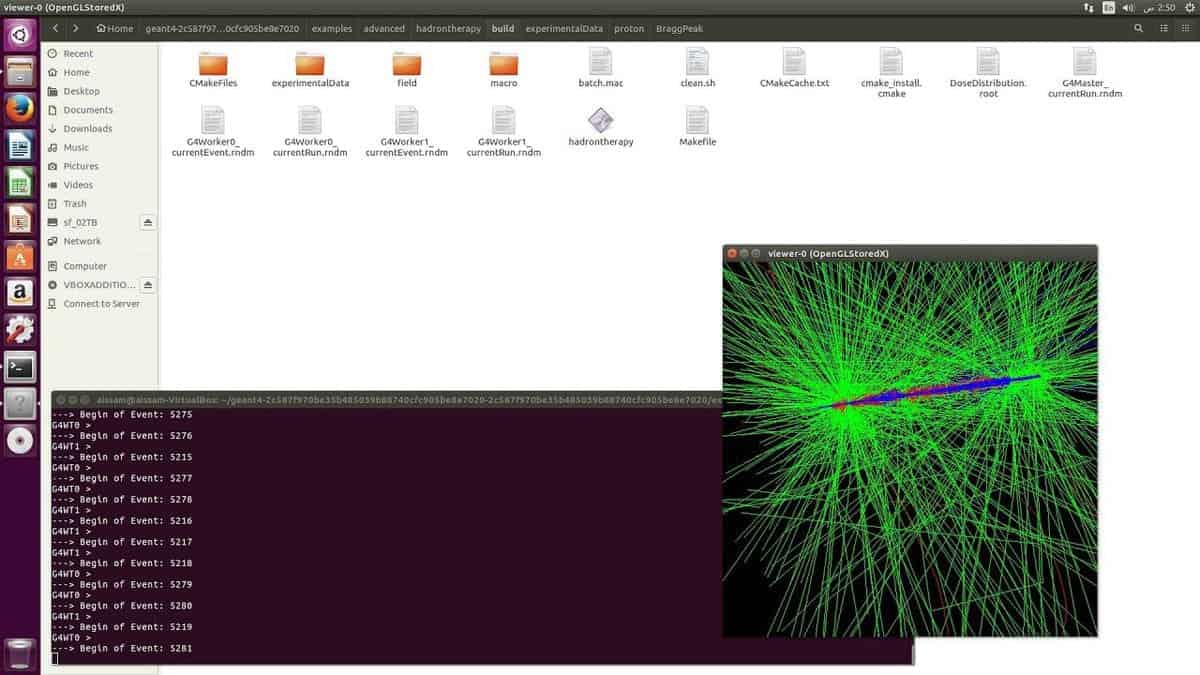The image size is (1200, 675).
Task: Select the G4Worker0_currentRun.rndm file
Action: pos(310,132)
